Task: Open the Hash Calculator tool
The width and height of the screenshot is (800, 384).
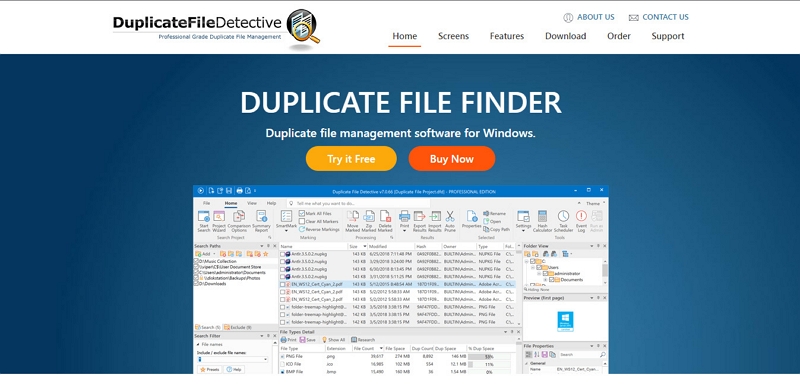Action: (542, 221)
